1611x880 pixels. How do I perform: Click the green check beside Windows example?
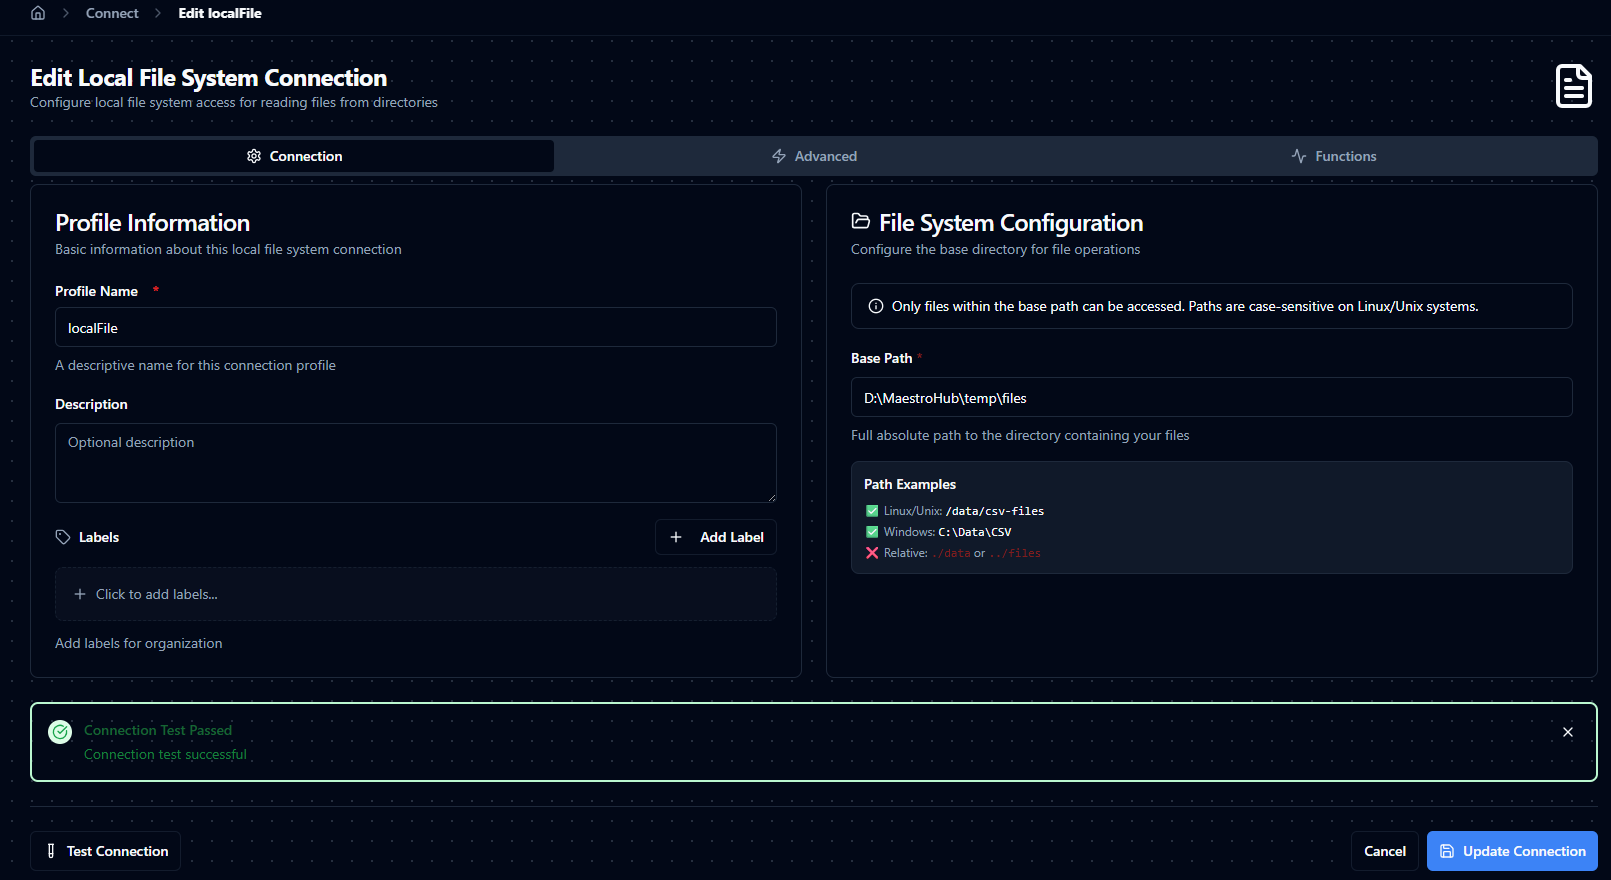(872, 532)
